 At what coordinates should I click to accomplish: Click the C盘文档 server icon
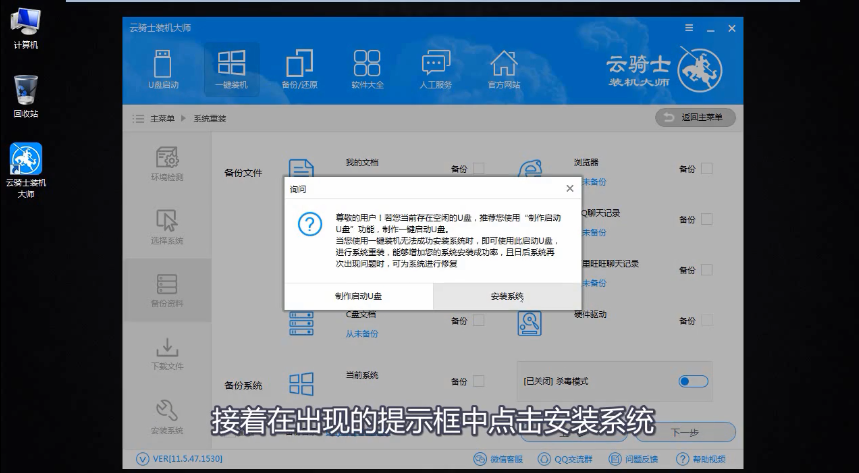(301, 323)
